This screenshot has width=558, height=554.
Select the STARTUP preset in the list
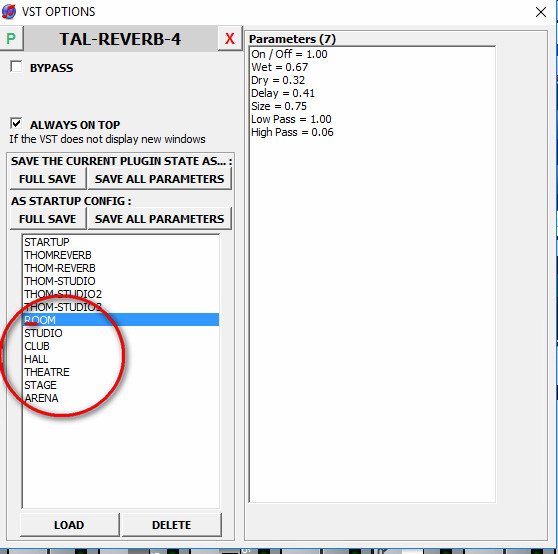(x=121, y=242)
